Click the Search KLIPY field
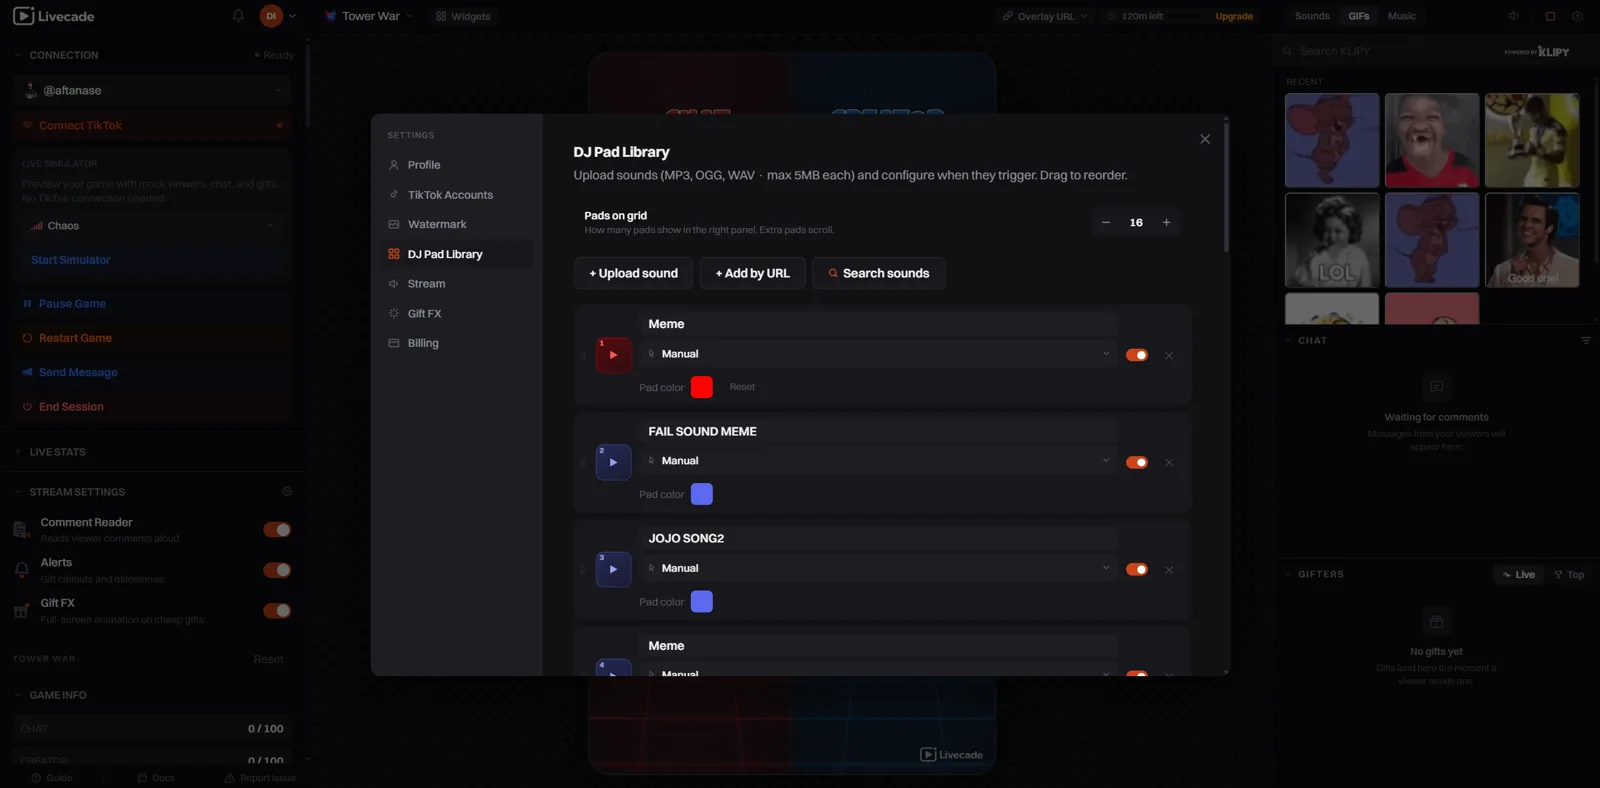Image resolution: width=1600 pixels, height=788 pixels. click(1390, 51)
